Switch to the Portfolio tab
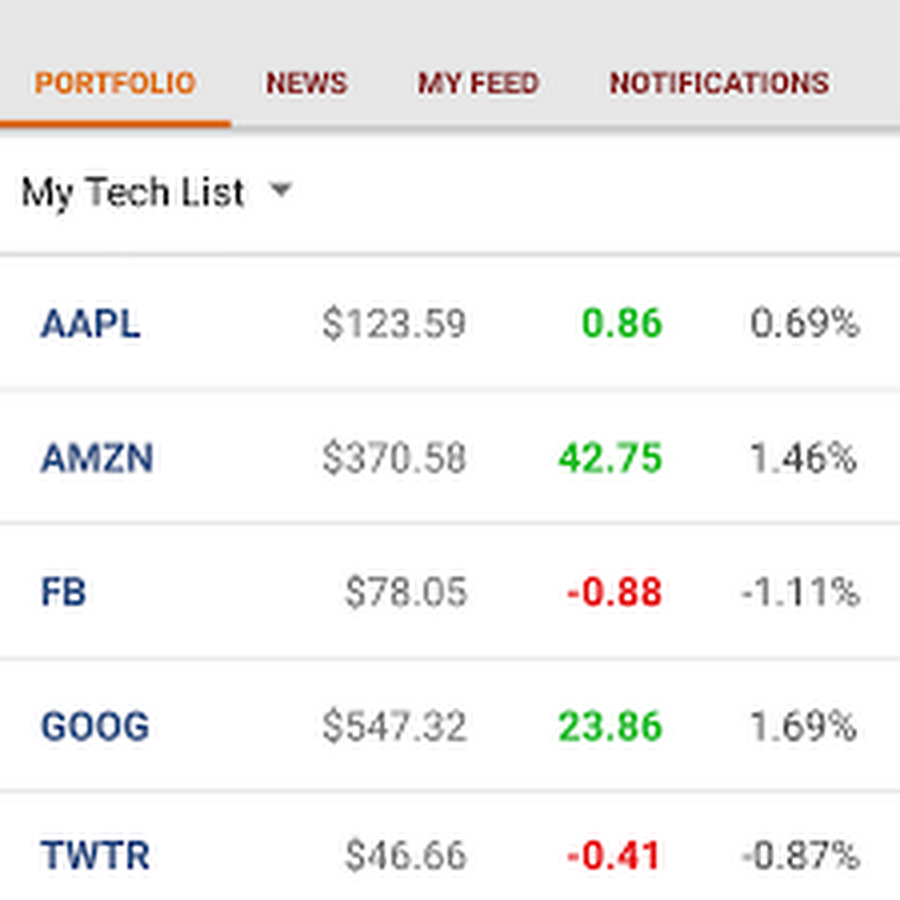The width and height of the screenshot is (900, 900). (115, 83)
